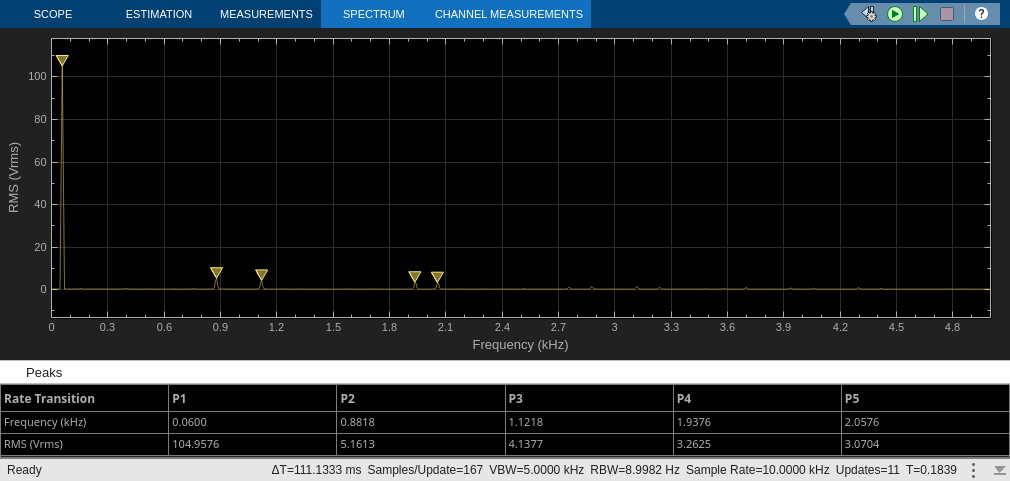This screenshot has height=481, width=1010.
Task: Click the P3 frequency value 1.1218
Action: tap(526, 422)
